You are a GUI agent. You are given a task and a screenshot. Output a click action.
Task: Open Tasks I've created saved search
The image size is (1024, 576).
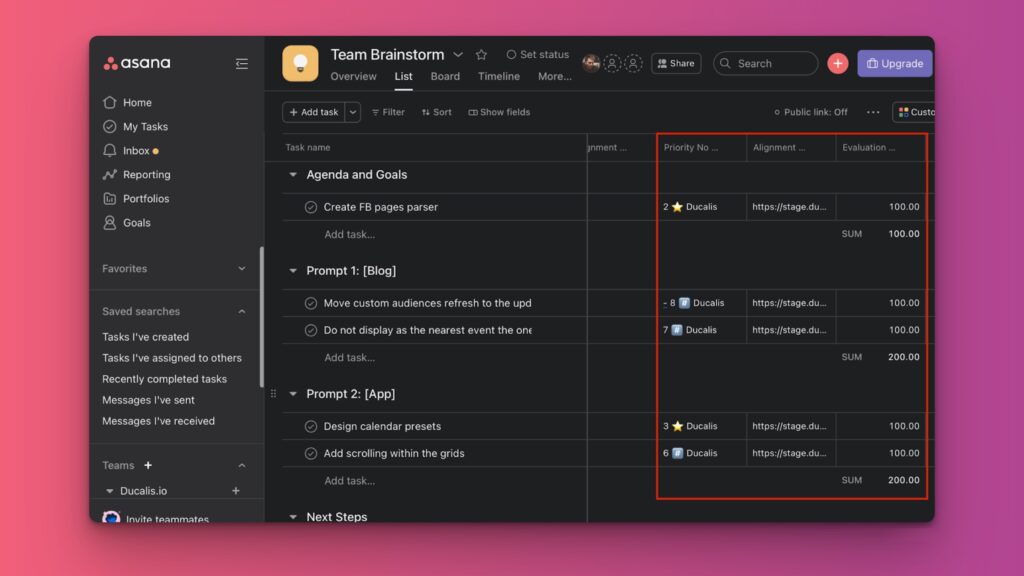[x=145, y=337]
